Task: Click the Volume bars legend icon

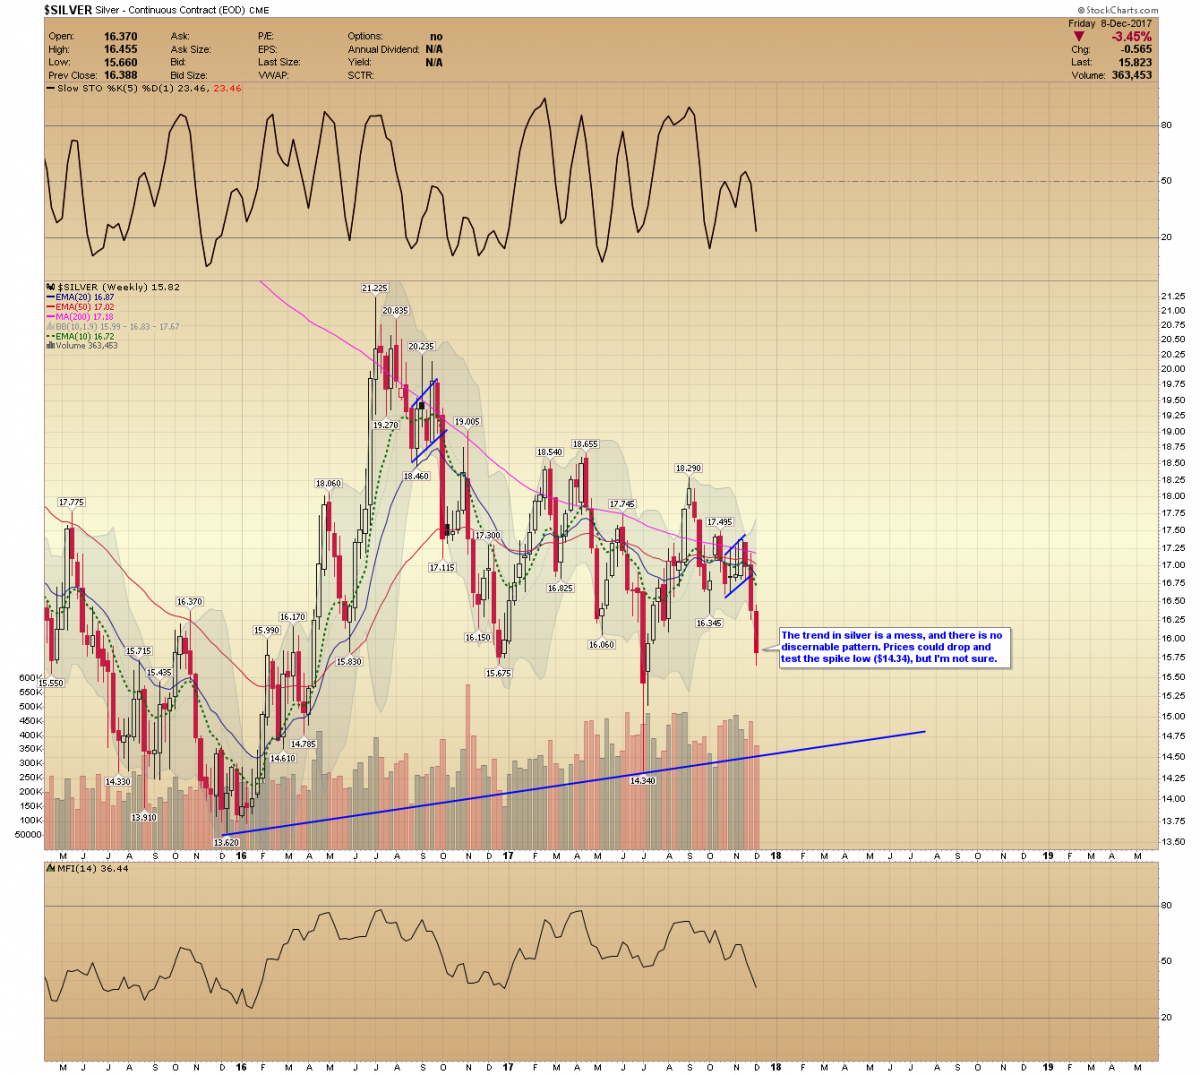Action: 50,346
